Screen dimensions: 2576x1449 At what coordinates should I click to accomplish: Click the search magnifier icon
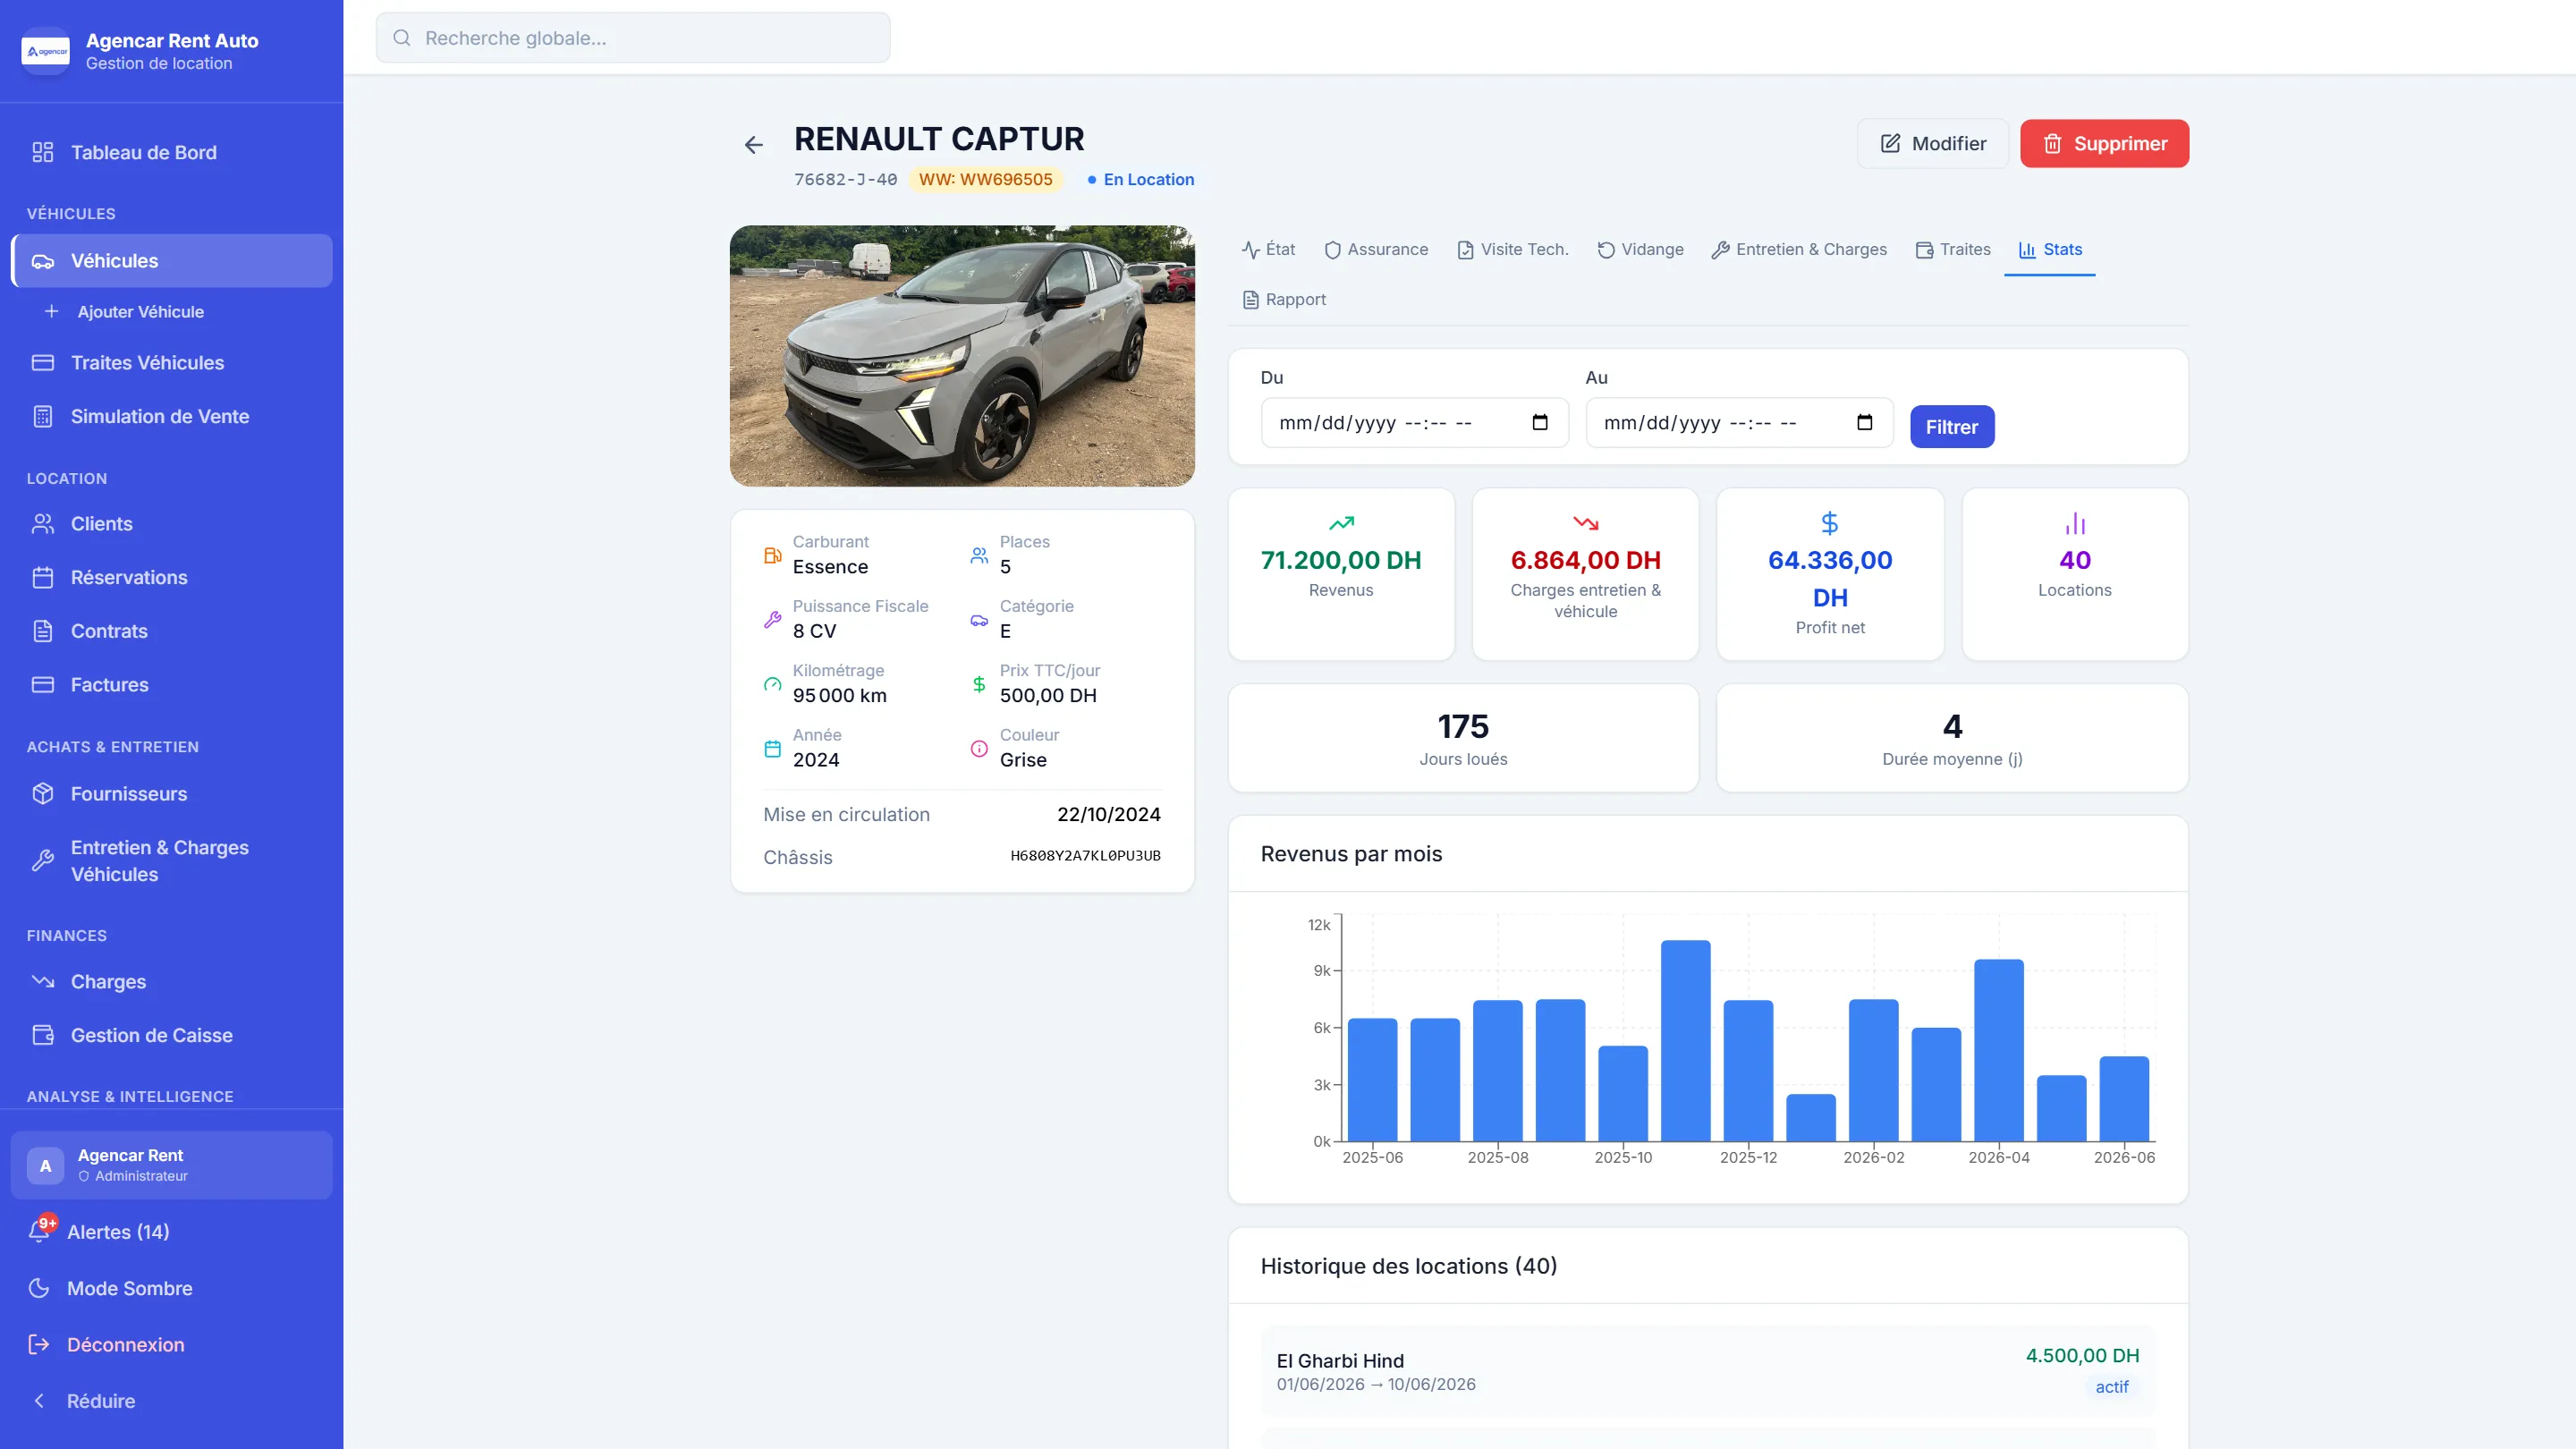point(402,38)
